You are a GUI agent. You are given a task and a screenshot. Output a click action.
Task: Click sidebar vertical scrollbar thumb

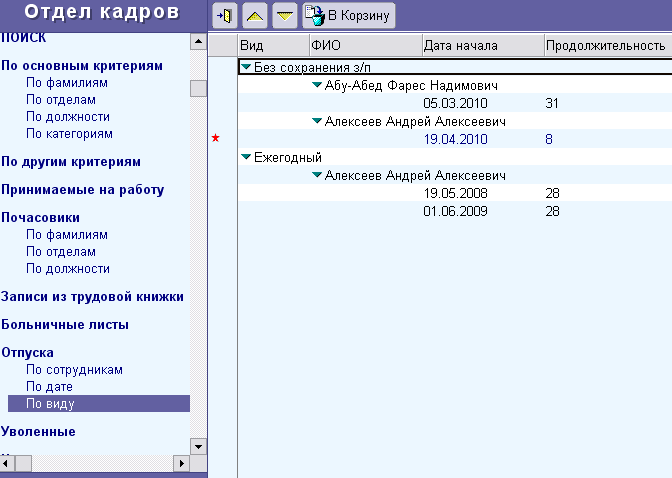tap(198, 89)
